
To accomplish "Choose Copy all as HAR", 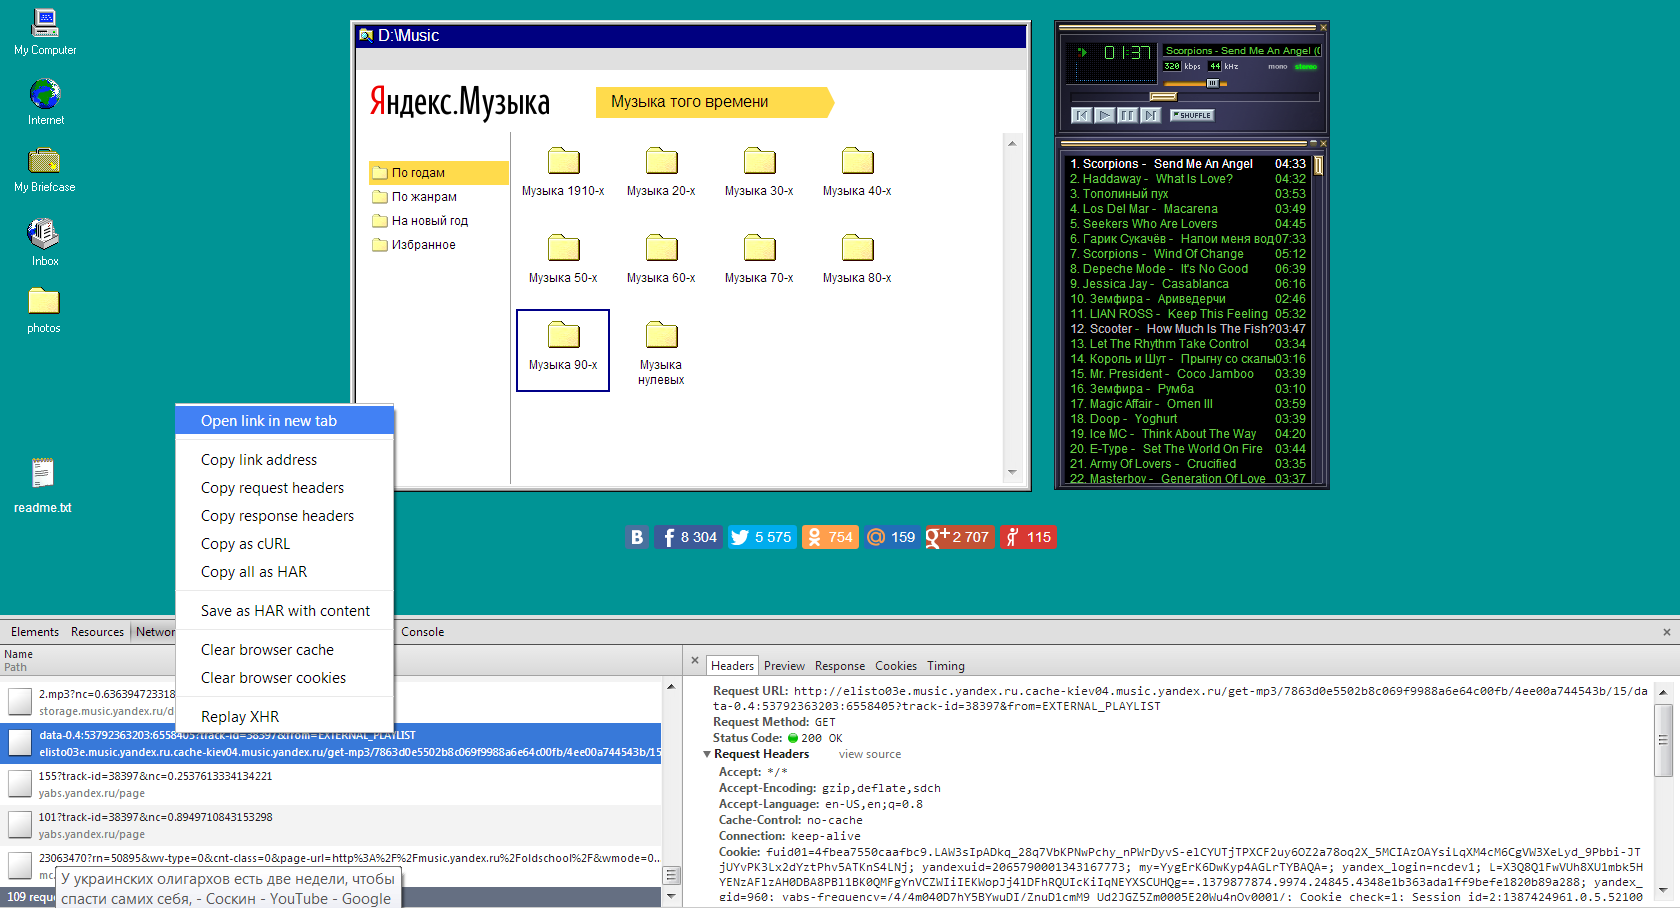I will 285,572.
